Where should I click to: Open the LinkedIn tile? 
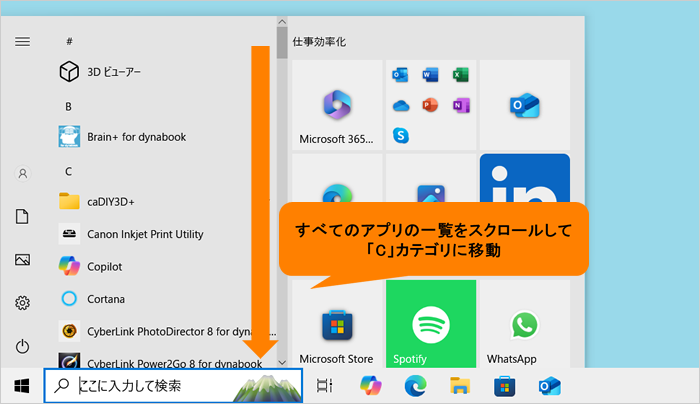(525, 179)
